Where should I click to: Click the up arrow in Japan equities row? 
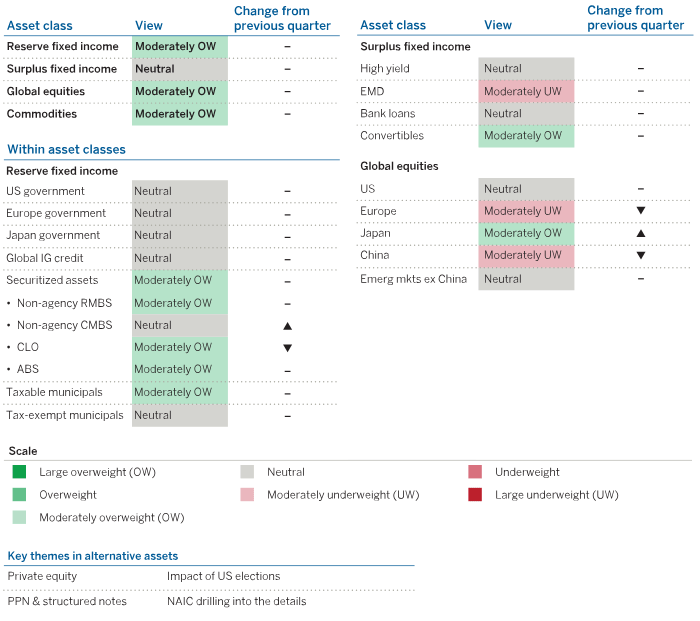tap(640, 233)
